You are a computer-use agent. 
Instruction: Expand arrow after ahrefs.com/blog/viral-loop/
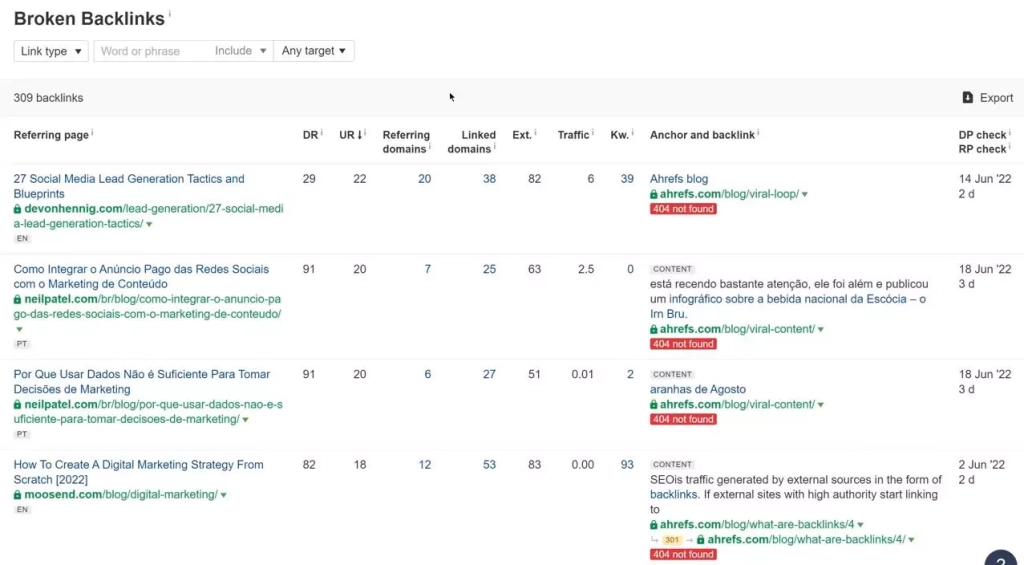click(805, 195)
